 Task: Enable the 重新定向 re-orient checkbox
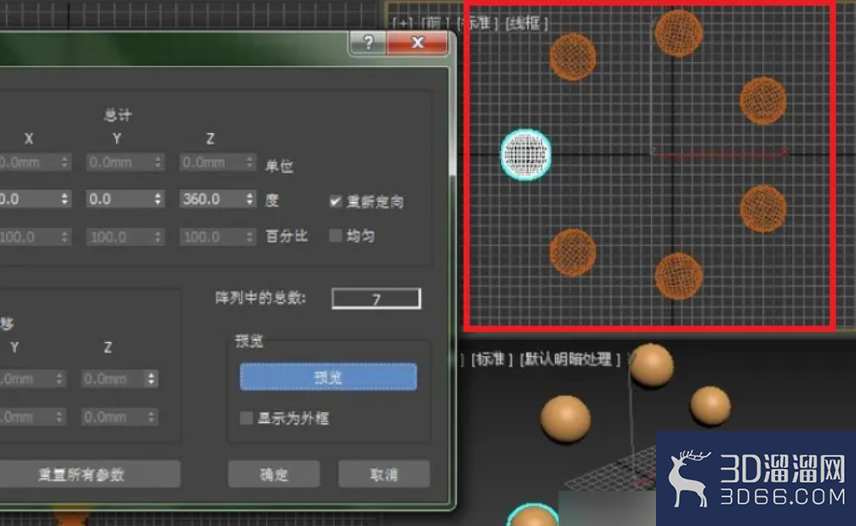click(x=335, y=201)
